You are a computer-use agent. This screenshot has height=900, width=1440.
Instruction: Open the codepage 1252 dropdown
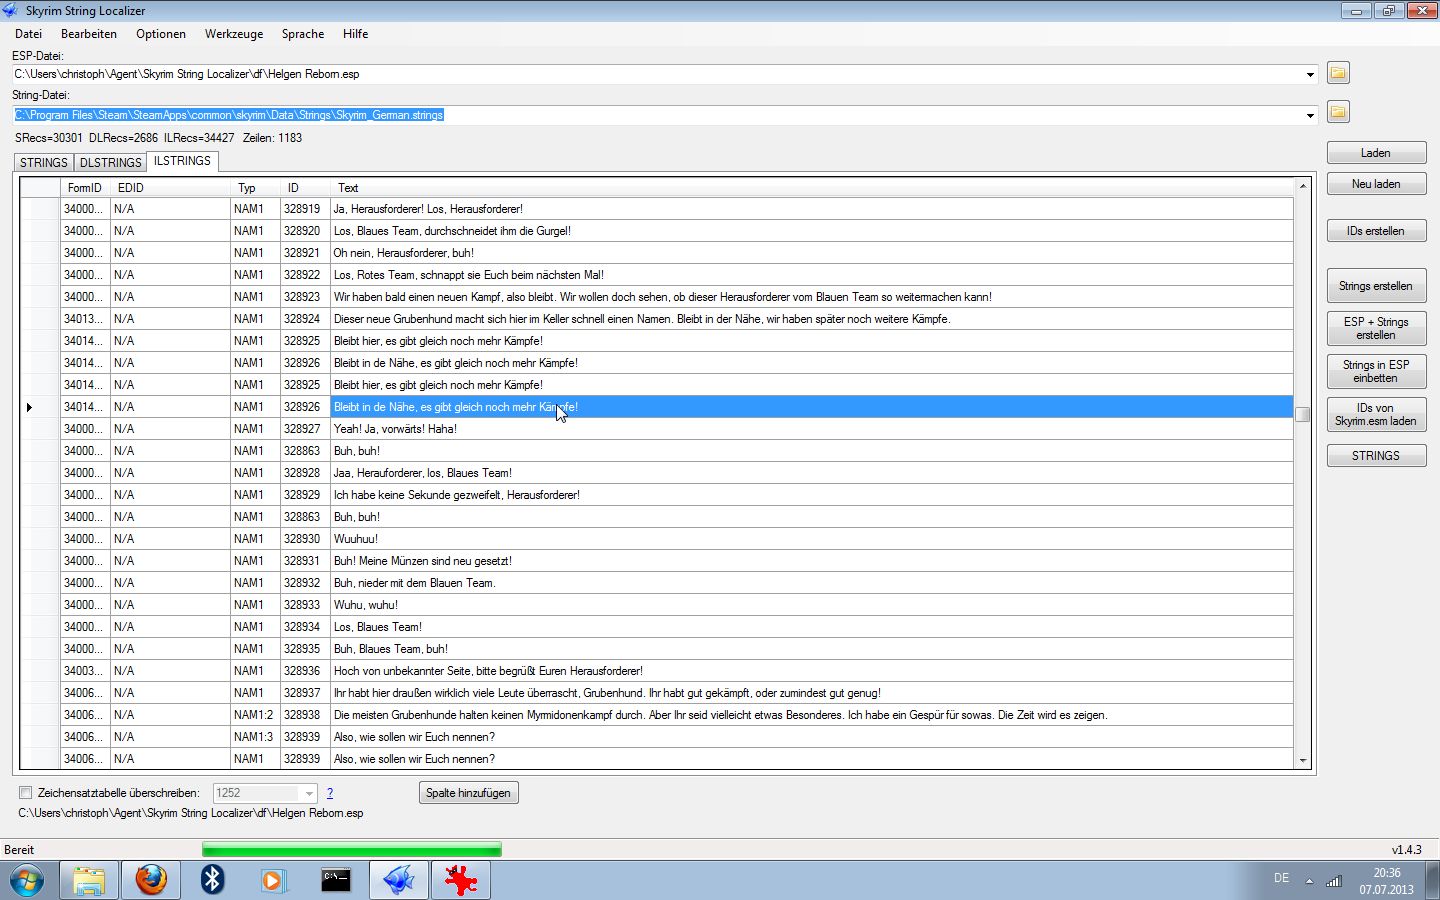pos(308,794)
